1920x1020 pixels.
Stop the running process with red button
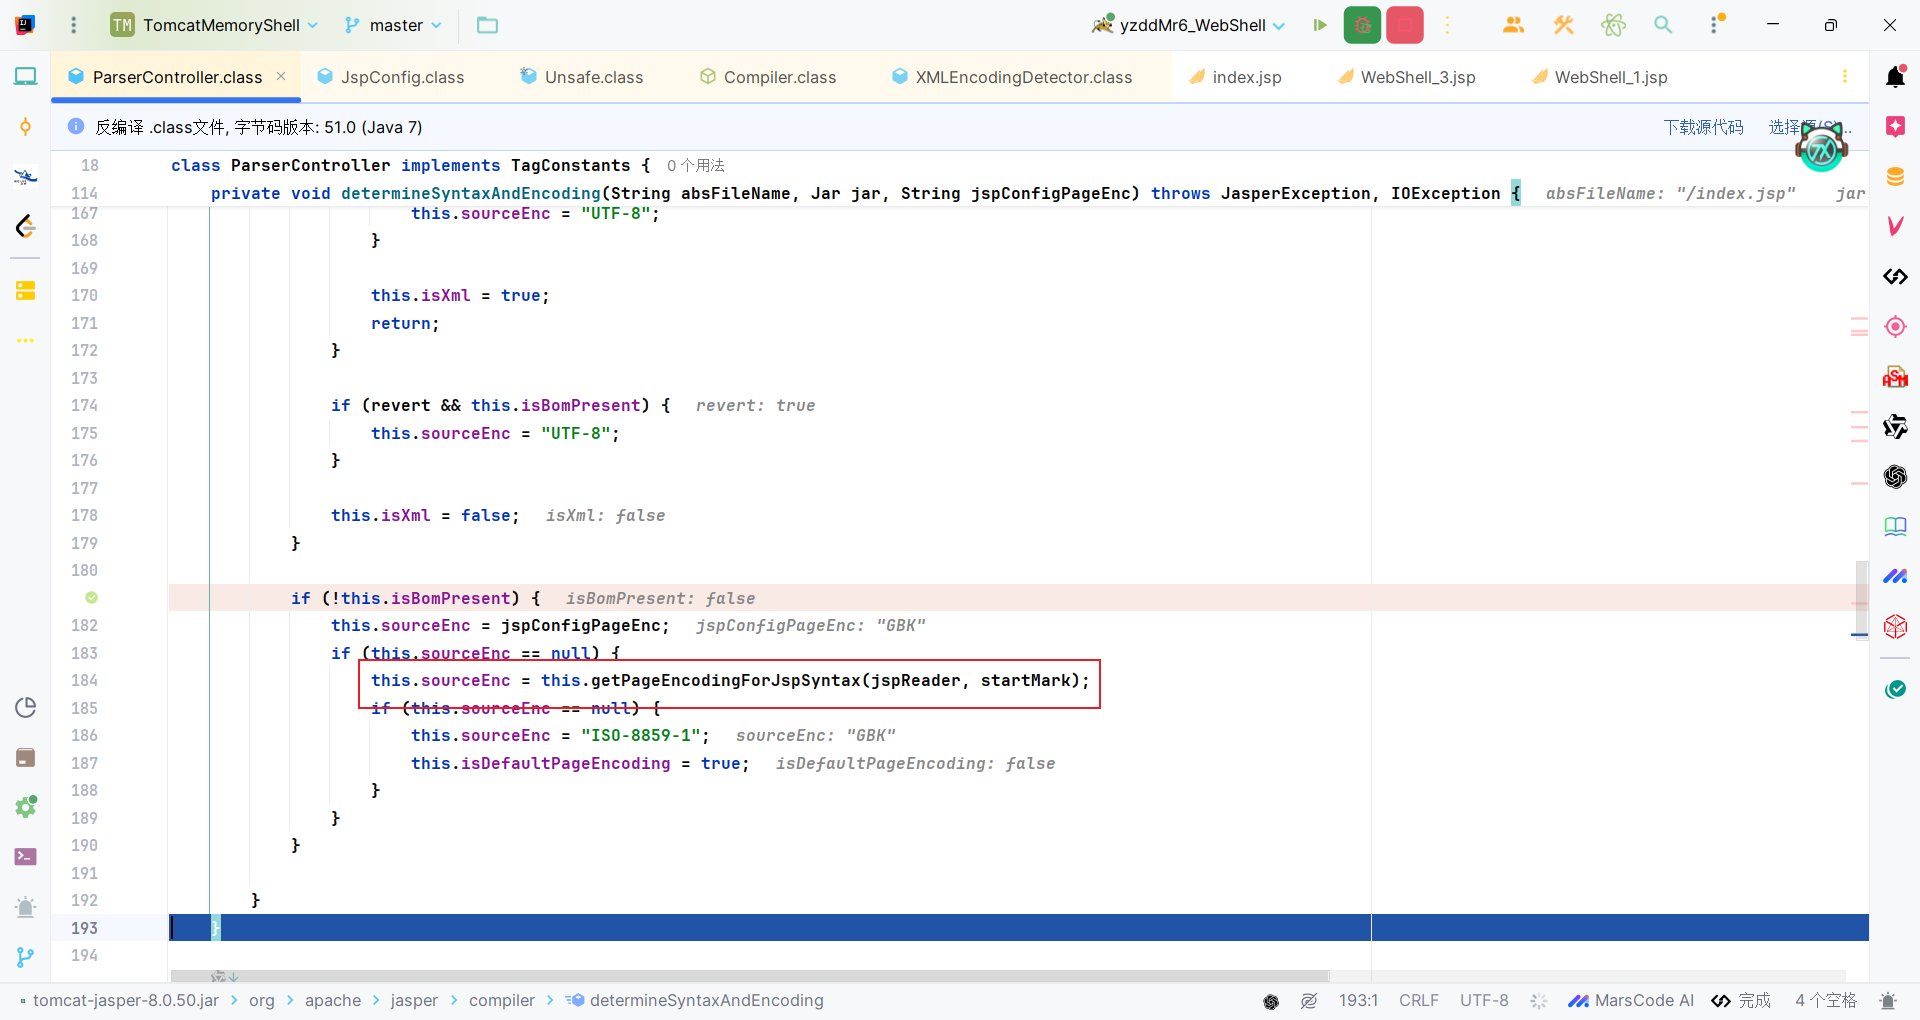(x=1405, y=25)
